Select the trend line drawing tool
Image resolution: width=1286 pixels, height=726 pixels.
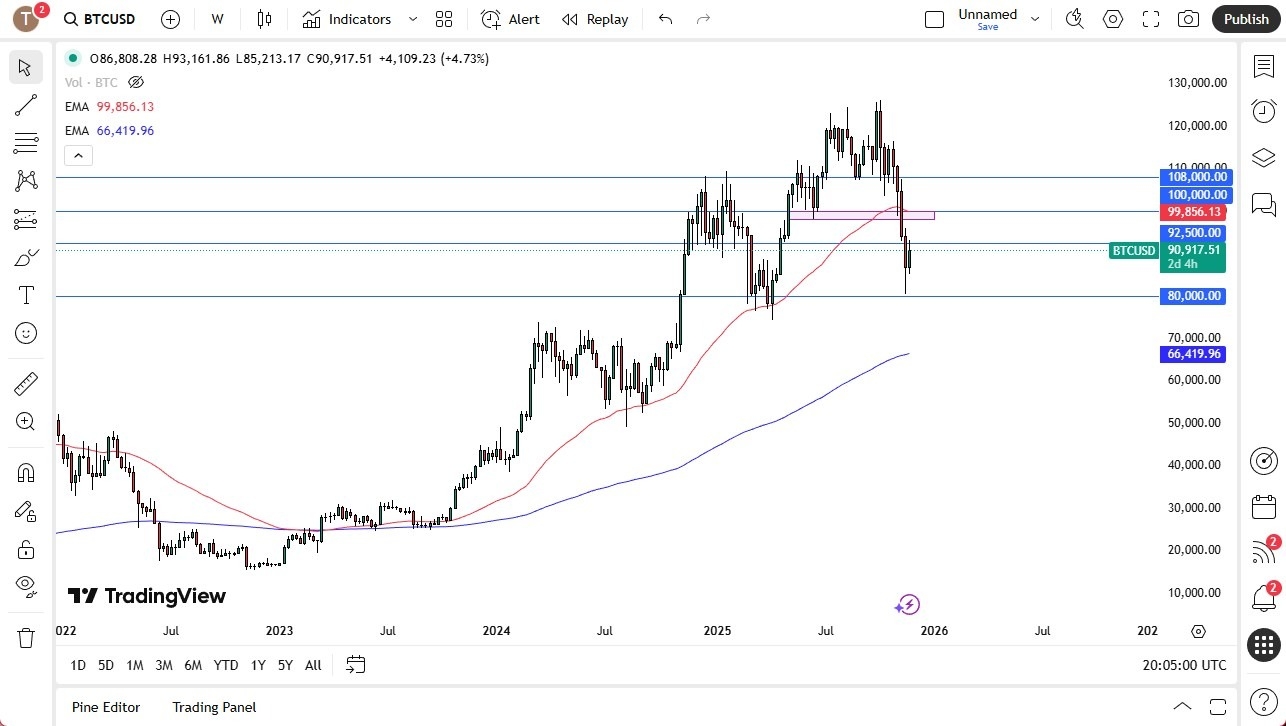pos(26,106)
